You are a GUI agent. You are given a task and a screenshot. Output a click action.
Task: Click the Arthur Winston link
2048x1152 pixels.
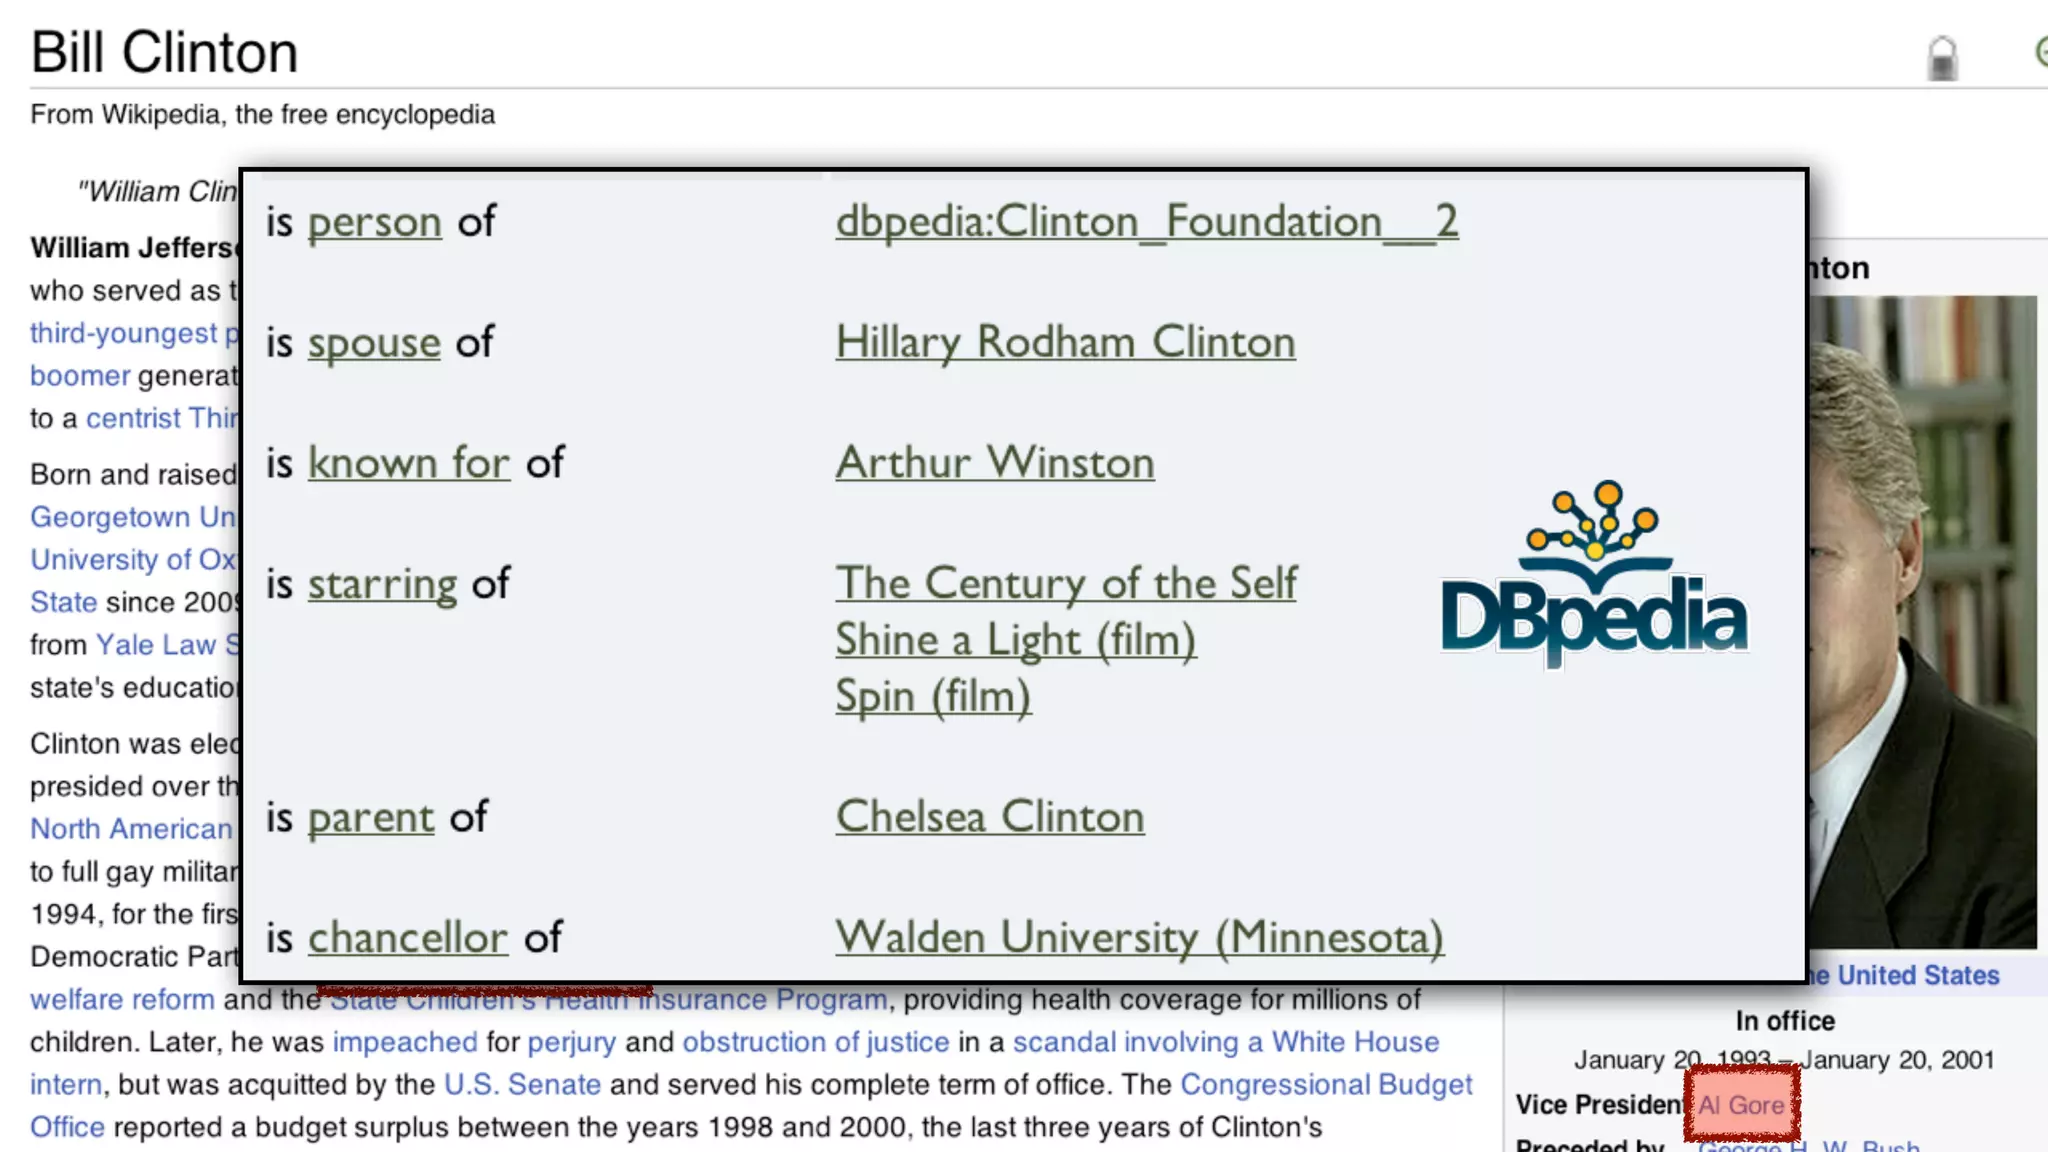coord(995,464)
